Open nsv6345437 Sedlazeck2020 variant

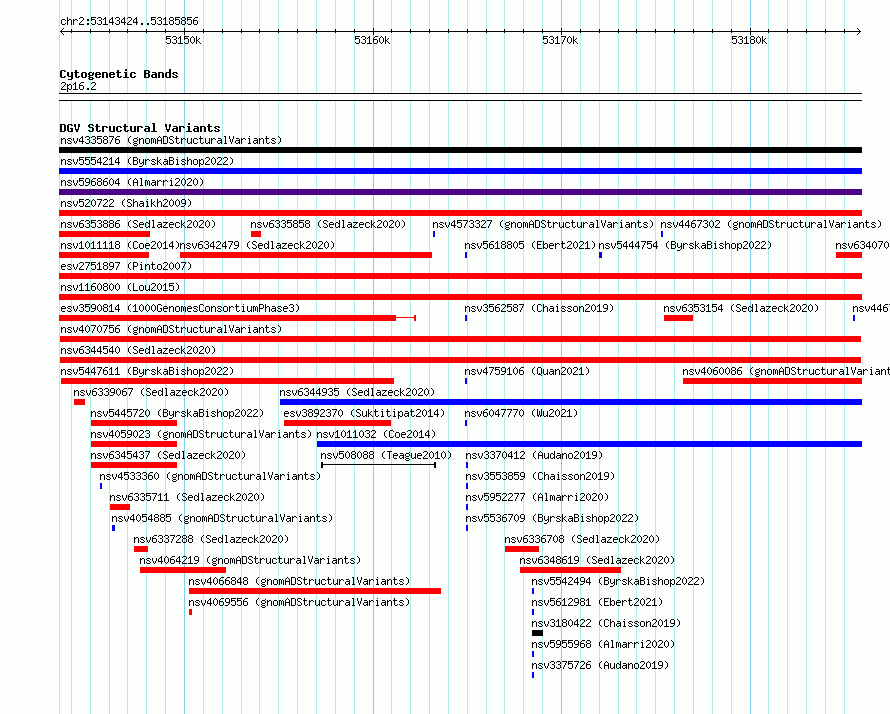coord(168,455)
